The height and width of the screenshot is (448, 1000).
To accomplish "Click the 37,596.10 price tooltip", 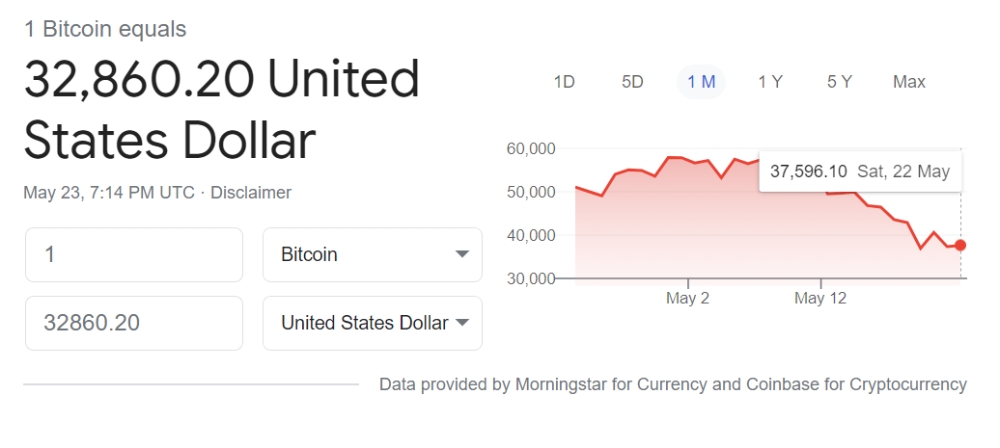I will point(860,171).
